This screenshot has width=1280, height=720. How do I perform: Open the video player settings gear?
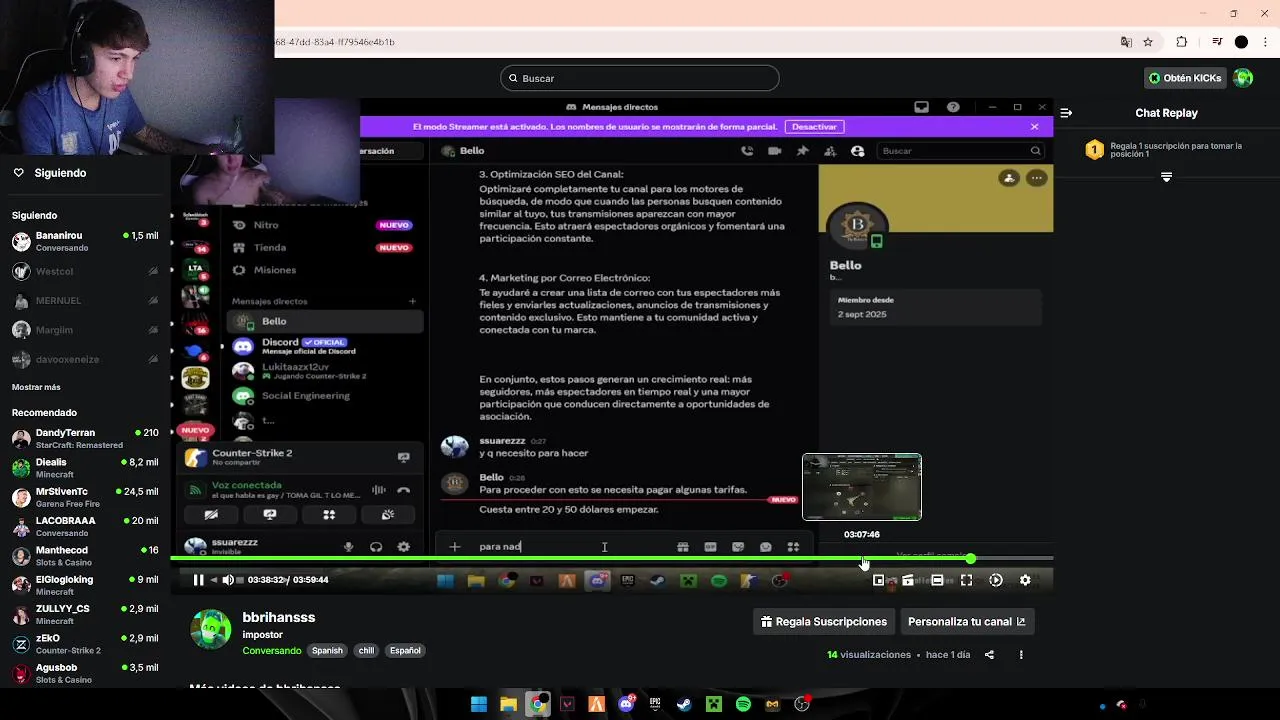point(1025,580)
